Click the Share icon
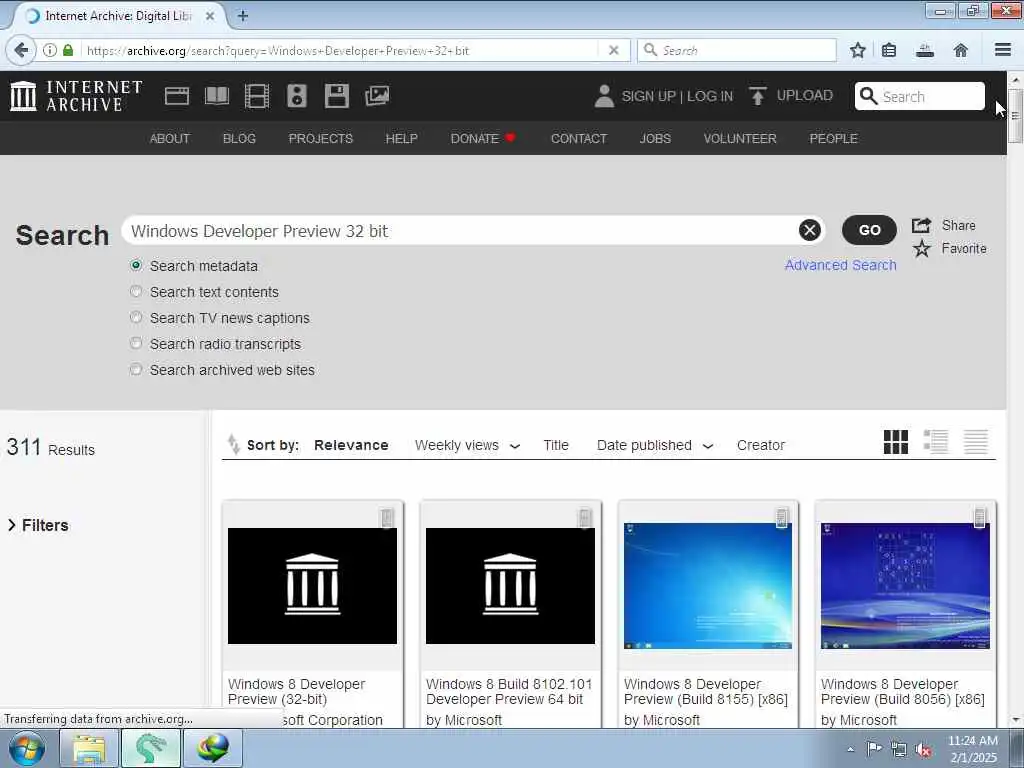The image size is (1024, 768). [x=921, y=225]
